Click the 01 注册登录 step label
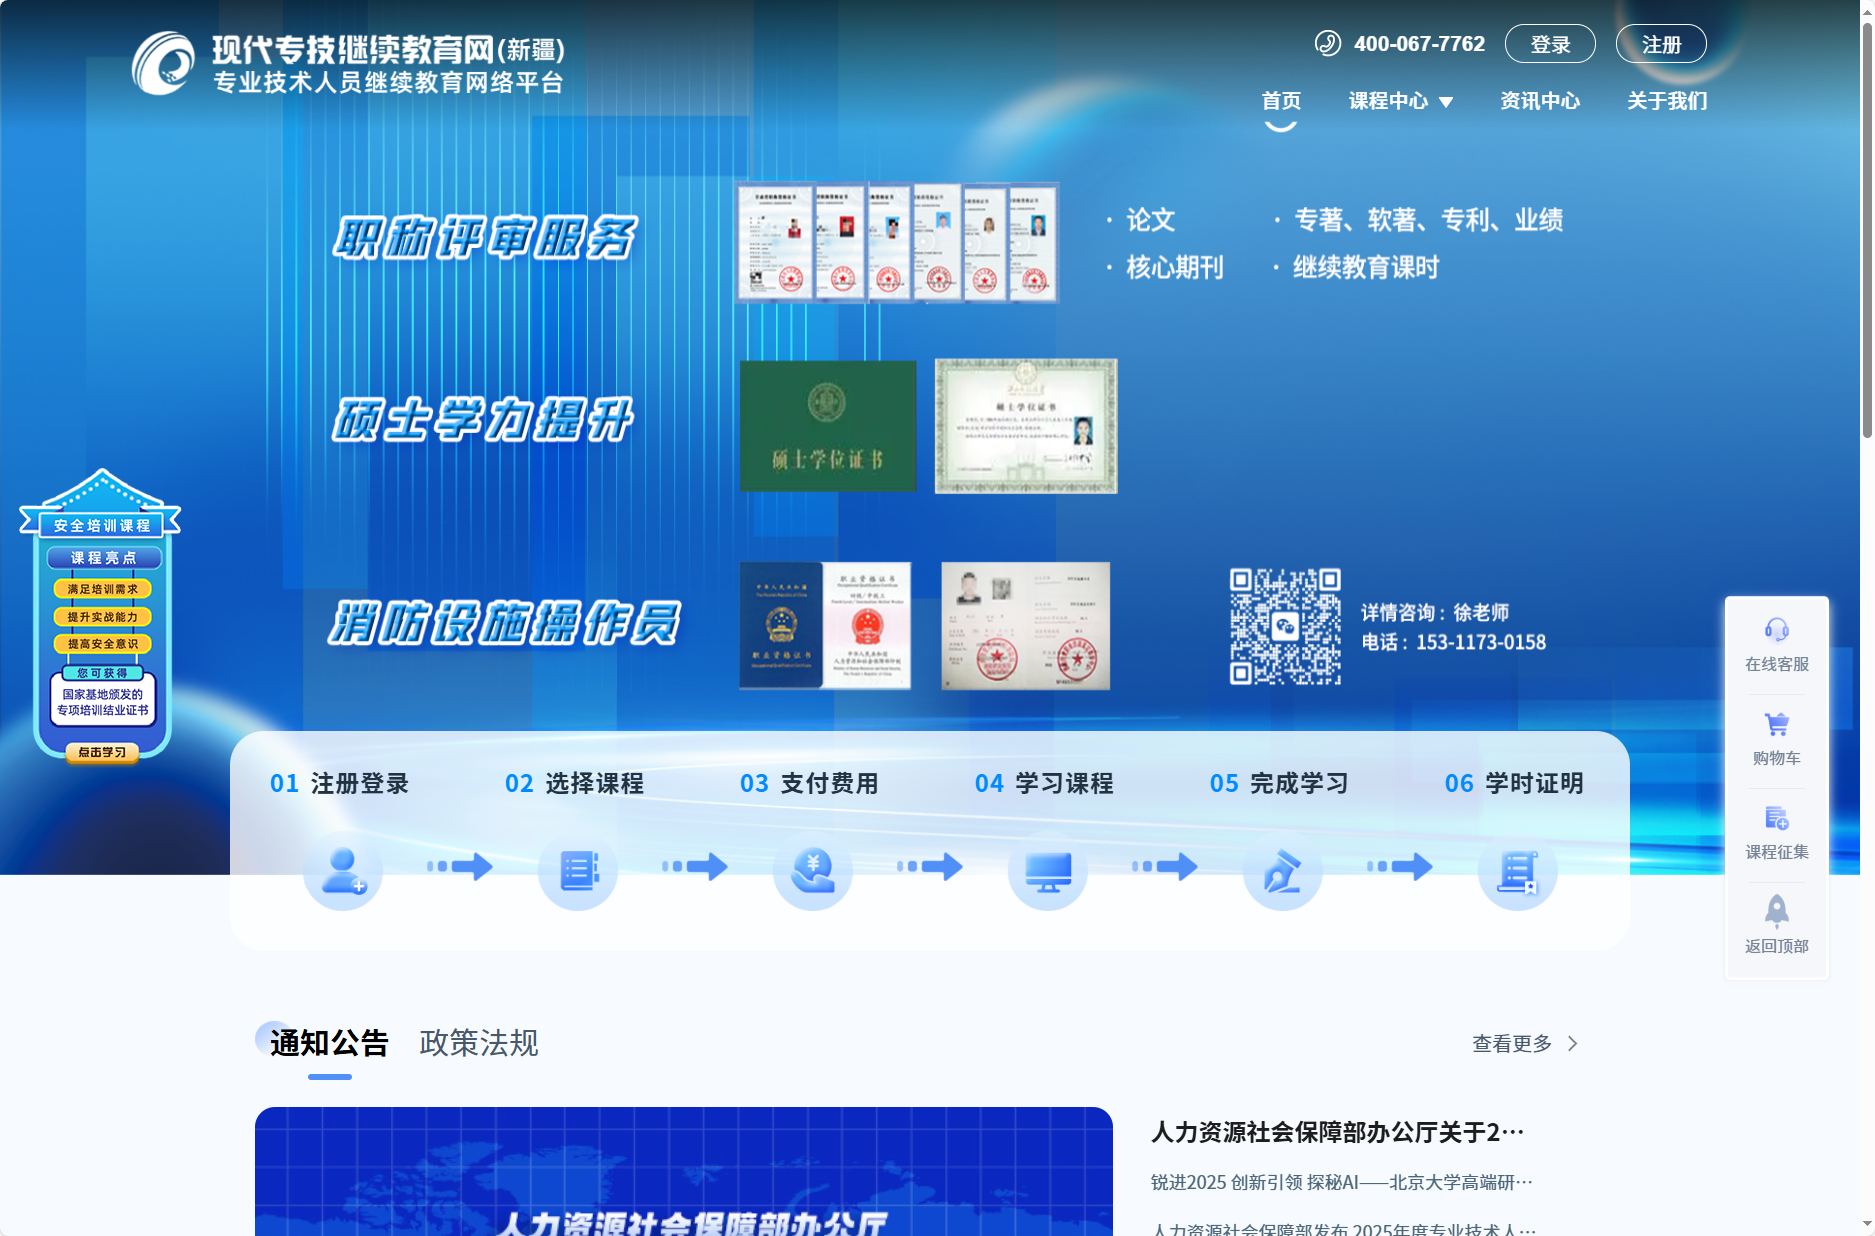The image size is (1875, 1236). coord(339,783)
